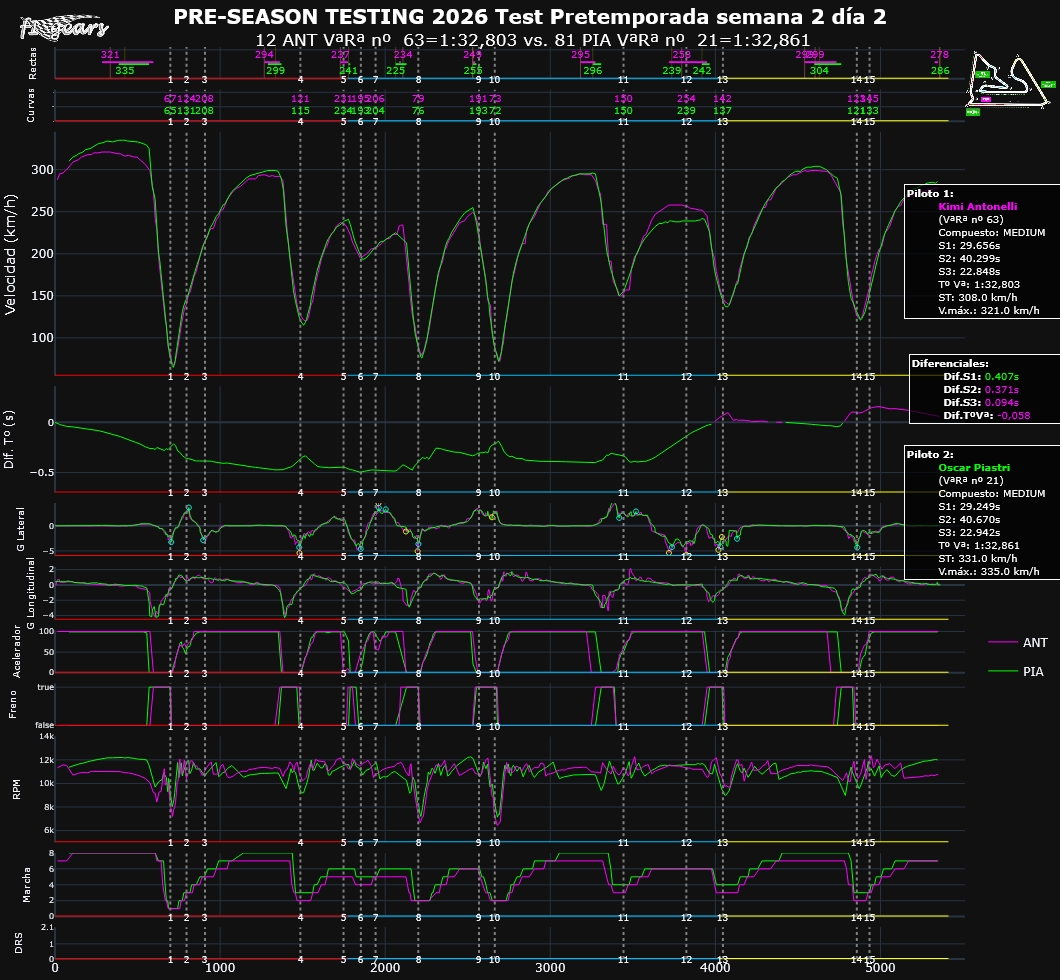The height and width of the screenshot is (980, 1060).
Task: Click the Diferenciales header
Action: click(950, 364)
